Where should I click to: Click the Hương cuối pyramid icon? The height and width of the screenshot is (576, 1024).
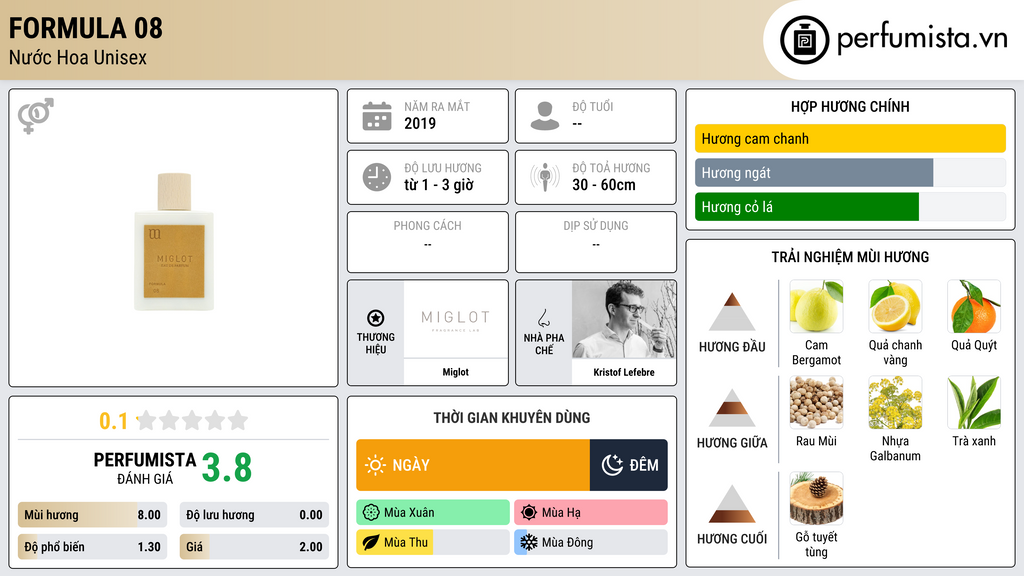point(732,504)
